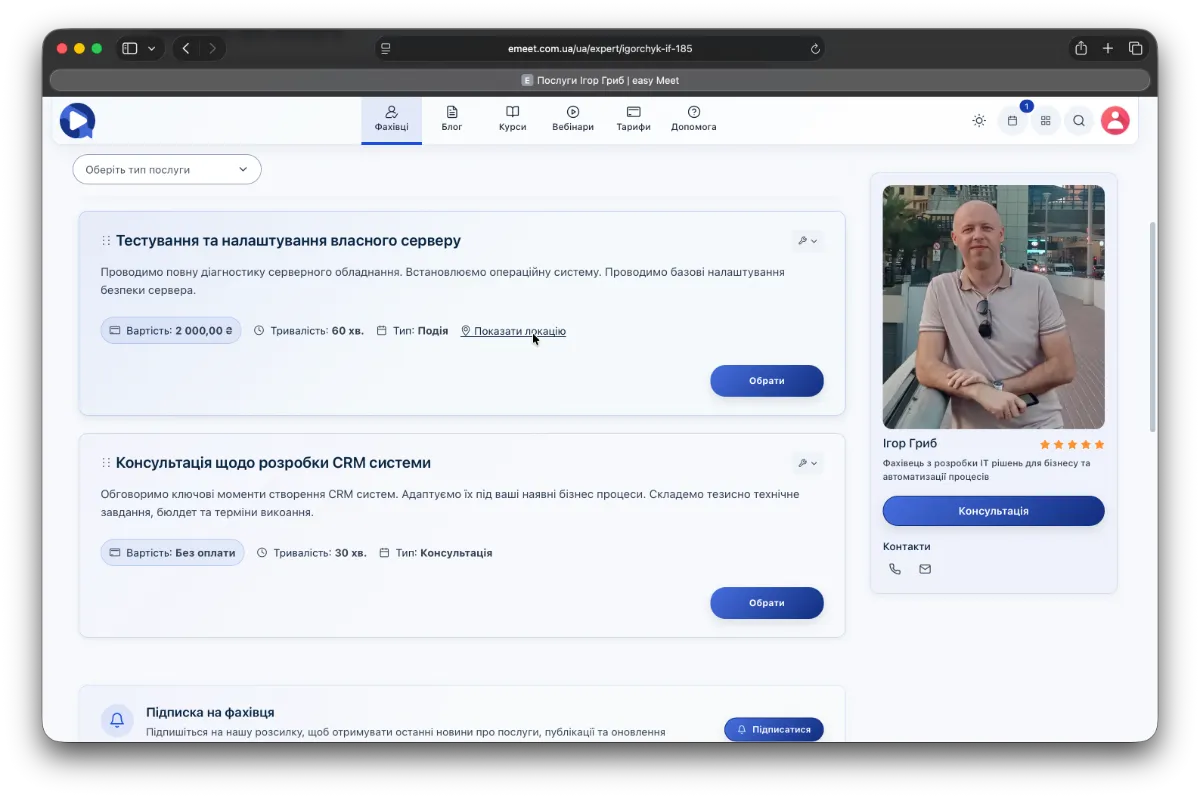The image size is (1200, 798).
Task: Click the email envelope contact icon
Action: [x=925, y=569]
